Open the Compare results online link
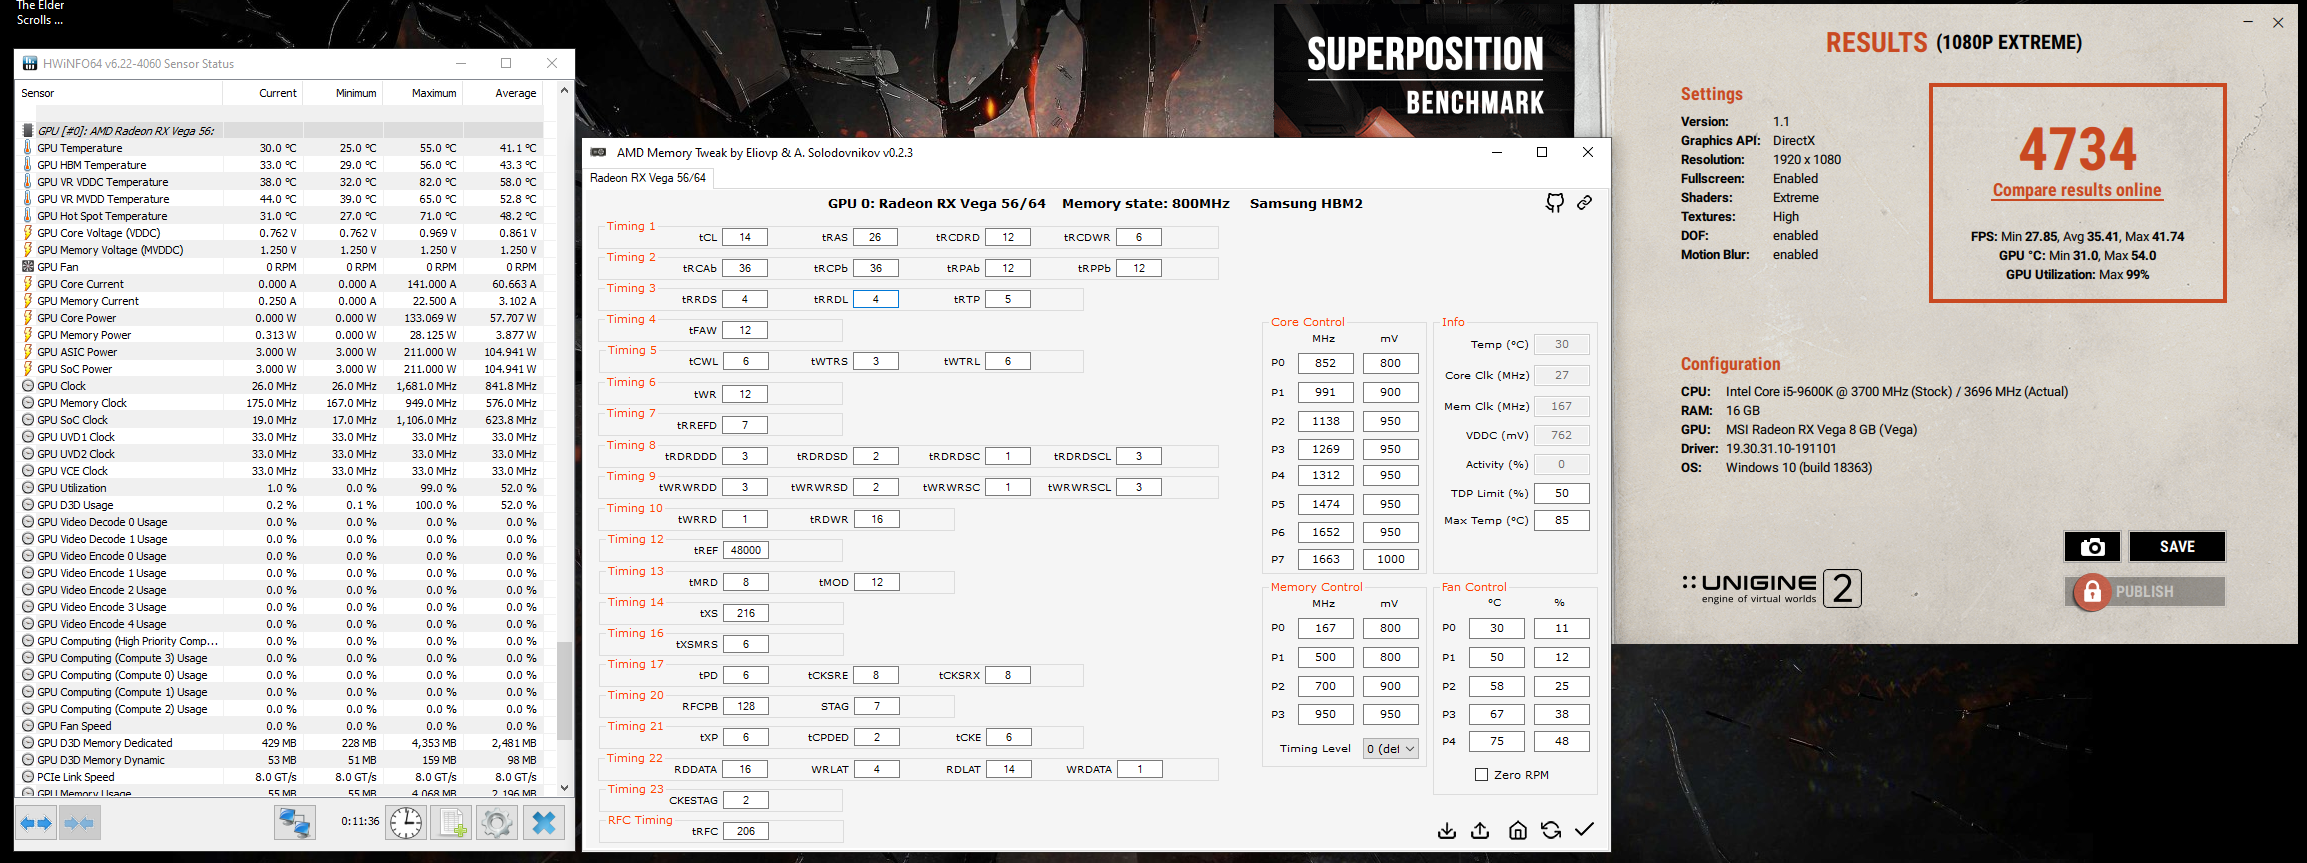2307x863 pixels. click(2077, 190)
